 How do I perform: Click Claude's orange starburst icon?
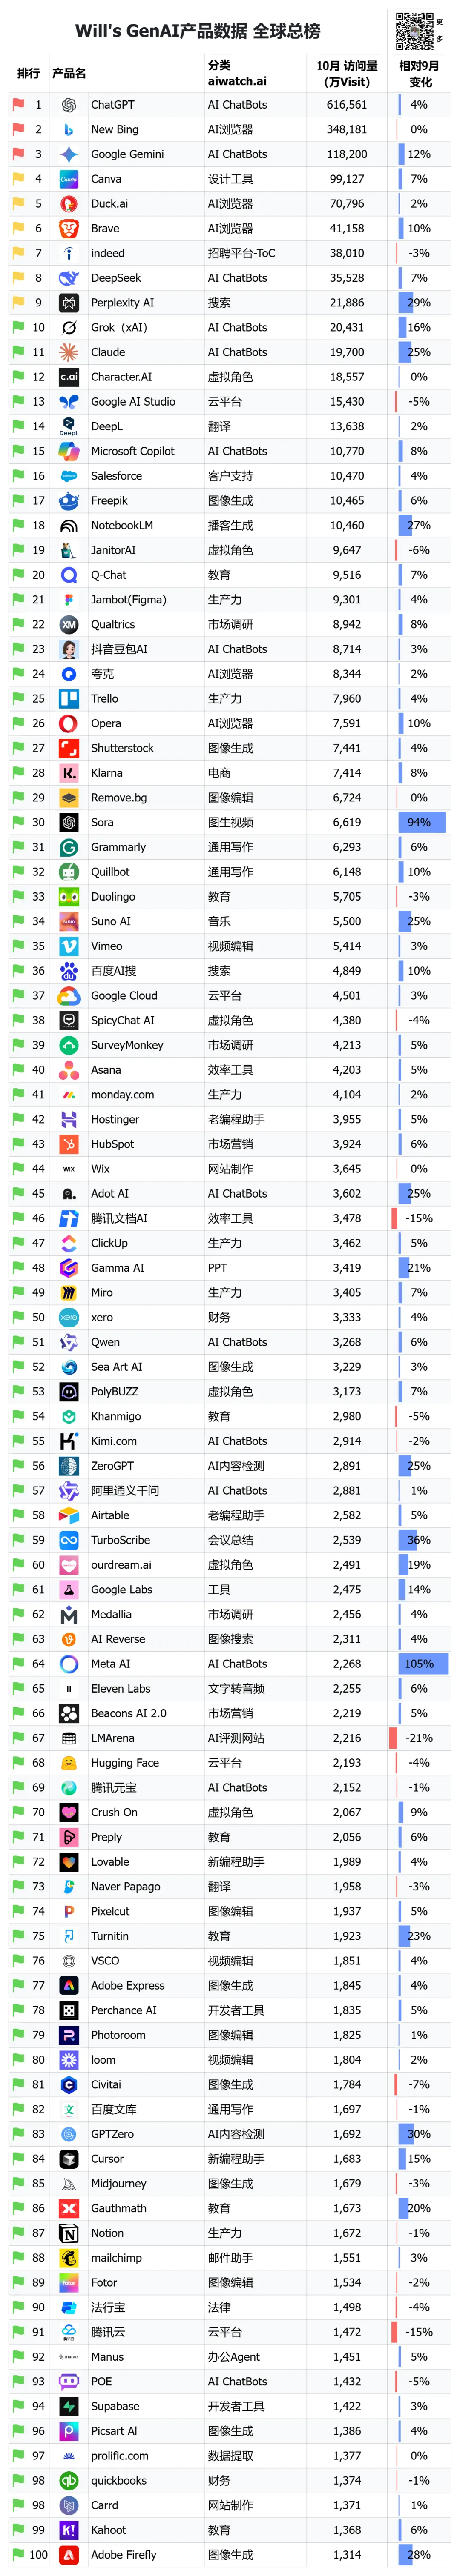point(69,352)
